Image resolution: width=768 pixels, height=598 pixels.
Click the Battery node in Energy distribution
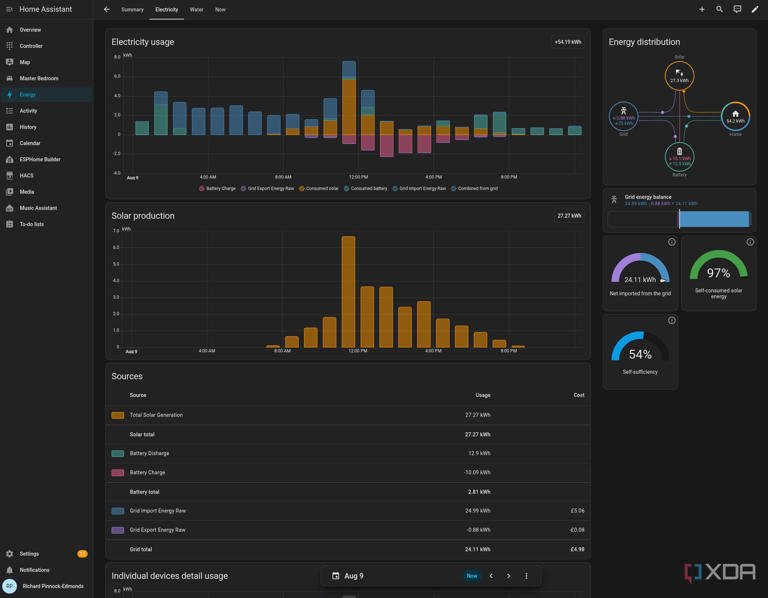click(x=679, y=157)
